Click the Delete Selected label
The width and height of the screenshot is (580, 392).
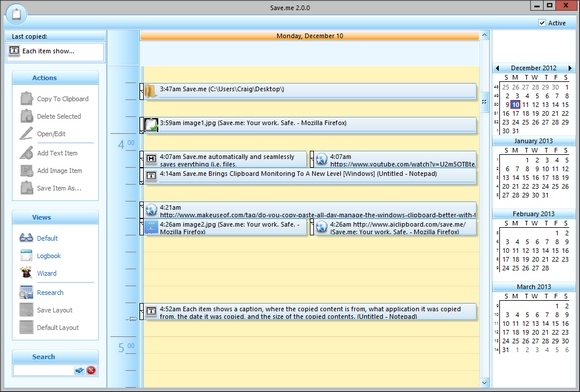[x=59, y=116]
